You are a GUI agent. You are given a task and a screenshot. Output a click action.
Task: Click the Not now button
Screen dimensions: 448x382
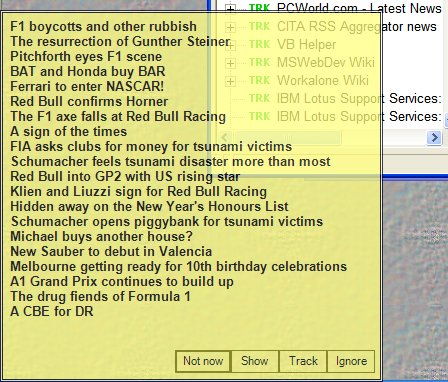(203, 361)
